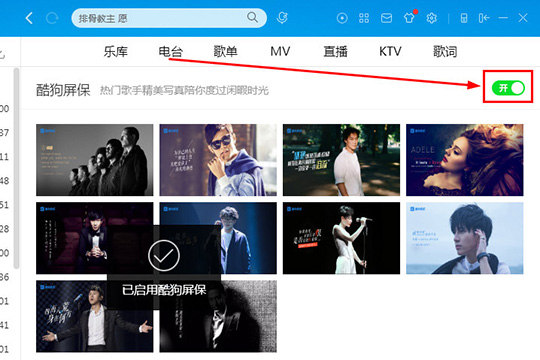
Task: Select the woman singing at microphone thumbnail
Action: click(341, 238)
